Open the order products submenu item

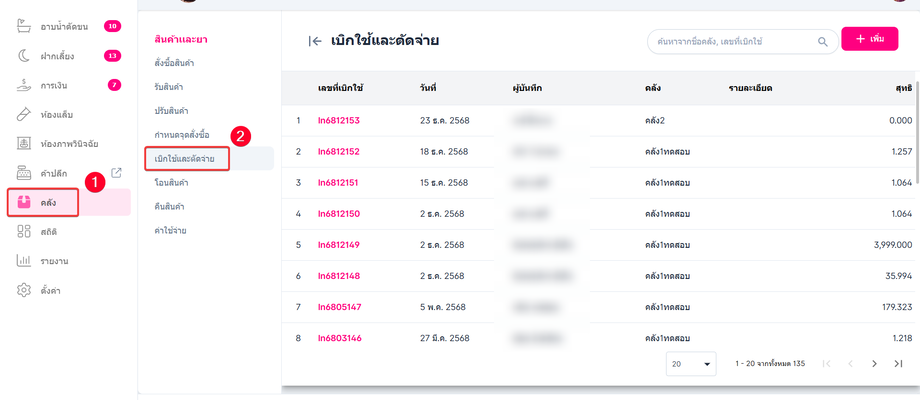click(174, 63)
